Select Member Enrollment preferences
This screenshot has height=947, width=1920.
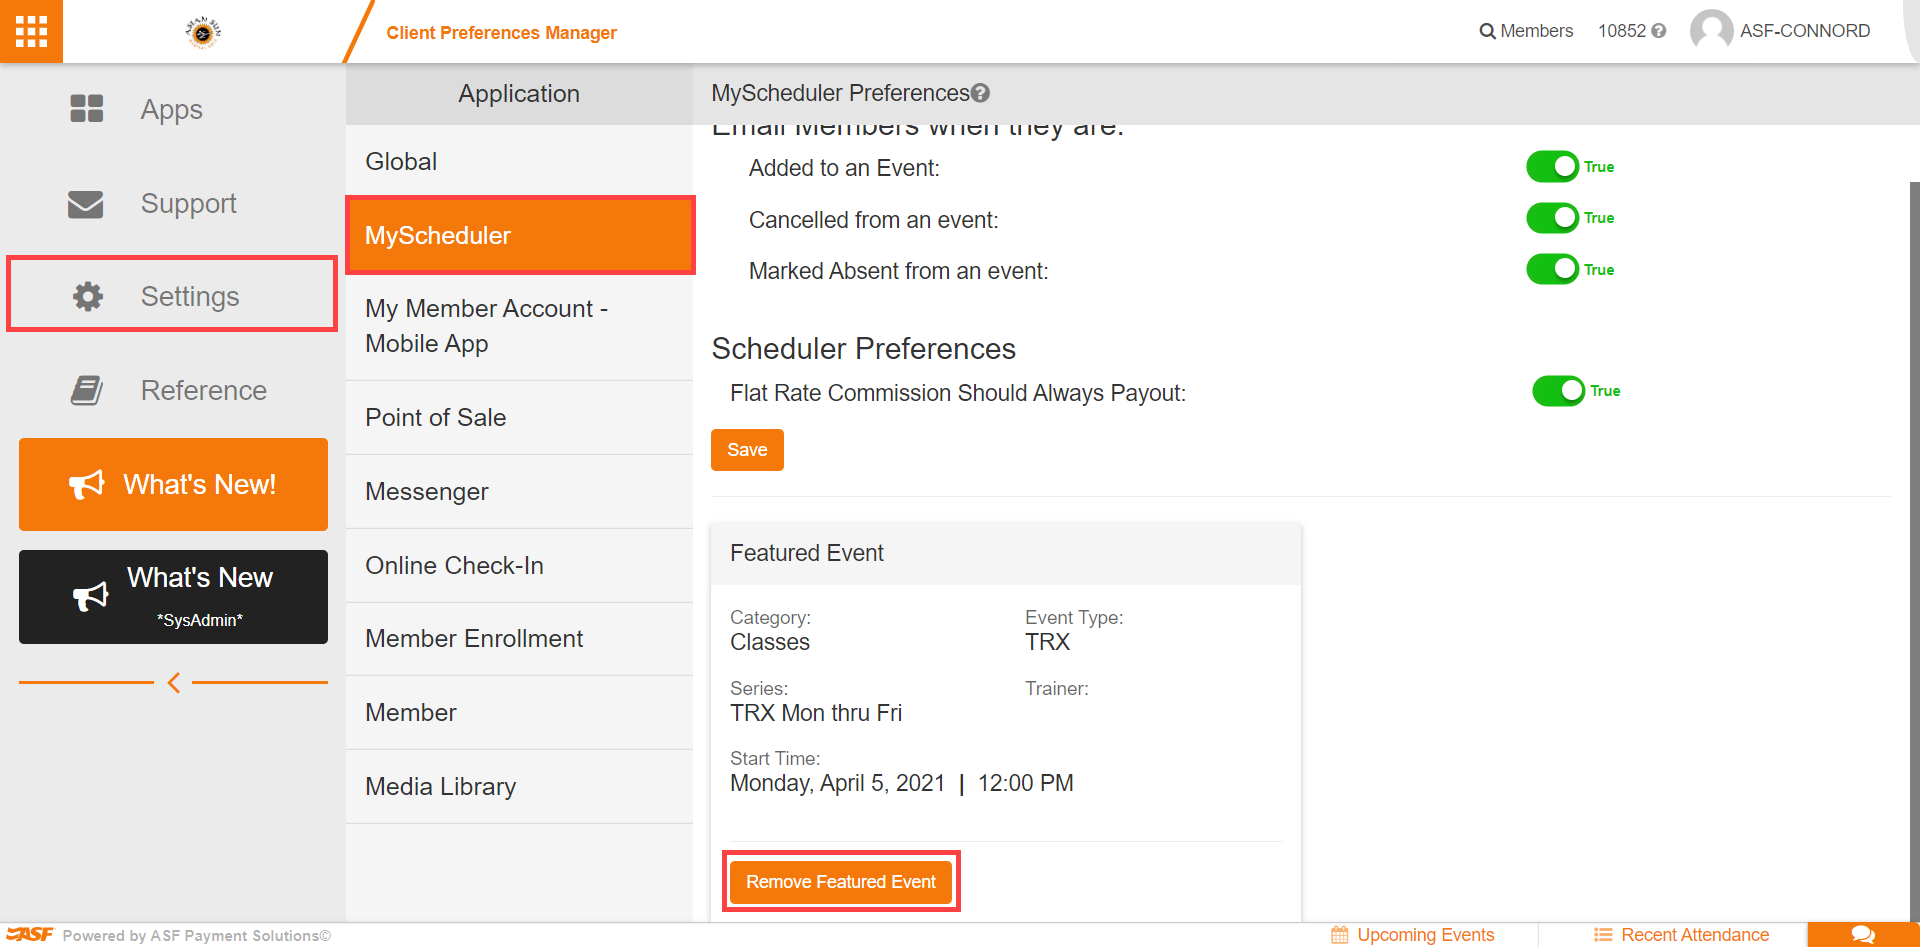pos(519,639)
